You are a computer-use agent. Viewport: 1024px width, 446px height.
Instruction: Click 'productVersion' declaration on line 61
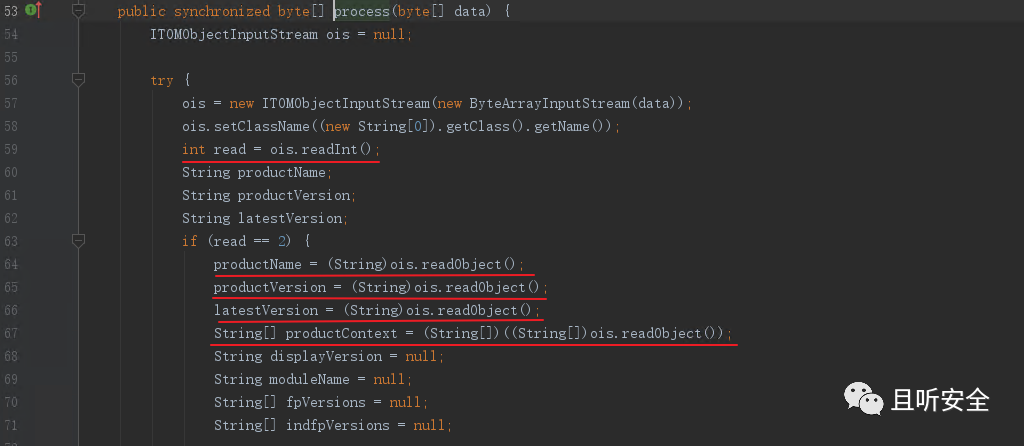294,195
